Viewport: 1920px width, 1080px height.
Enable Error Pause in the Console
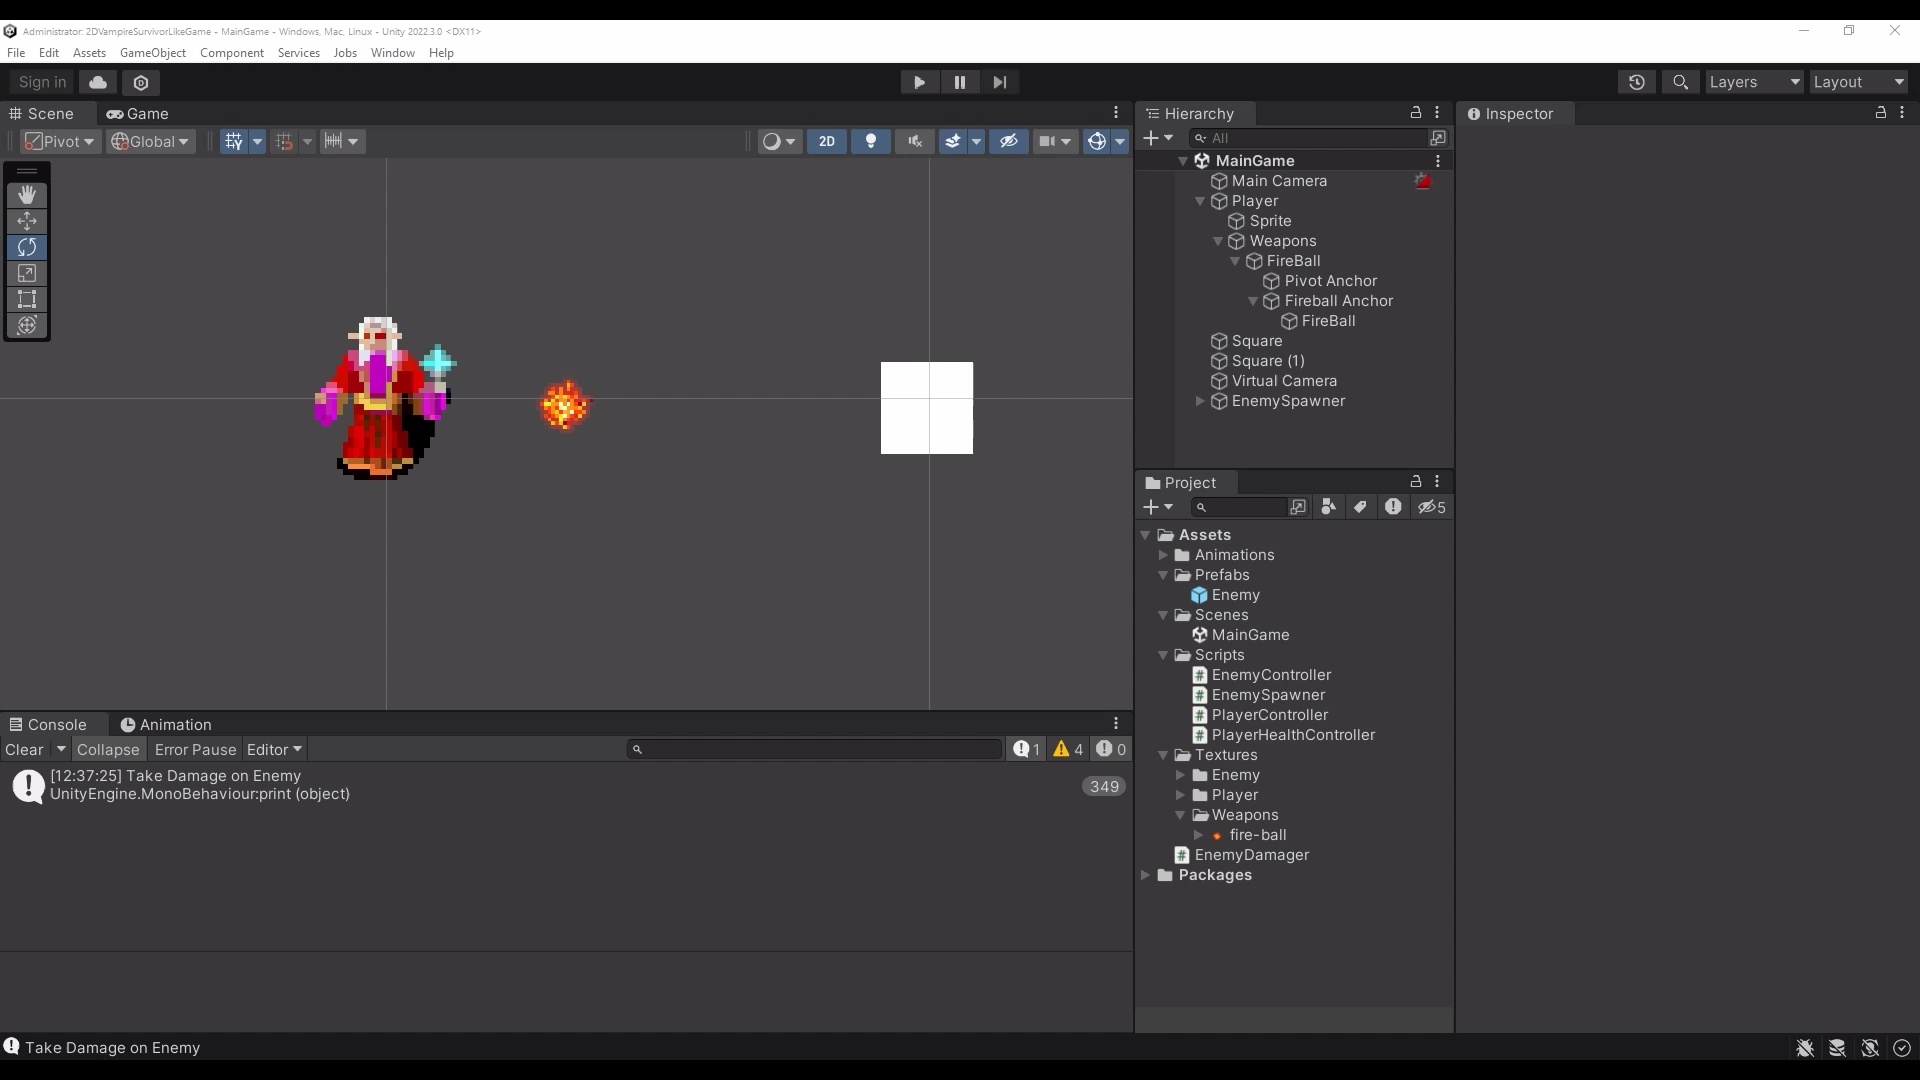click(195, 749)
